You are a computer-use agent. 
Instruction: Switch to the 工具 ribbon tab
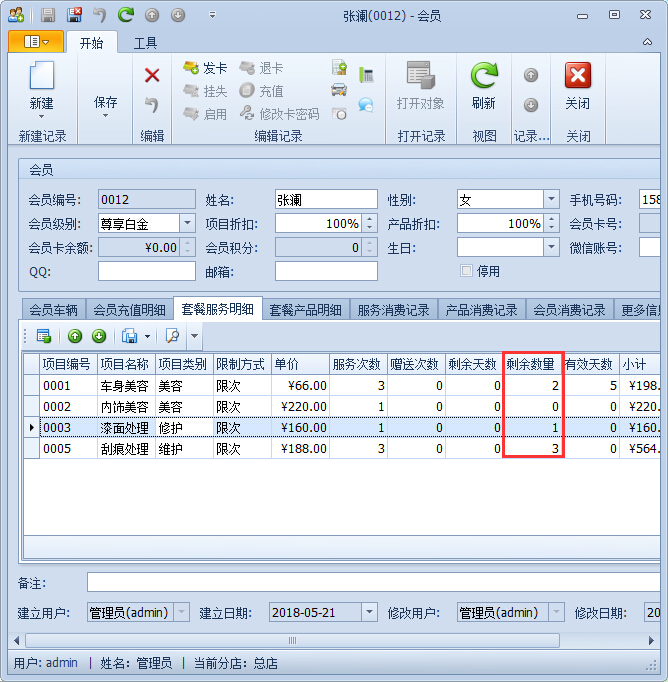pyautogui.click(x=145, y=43)
